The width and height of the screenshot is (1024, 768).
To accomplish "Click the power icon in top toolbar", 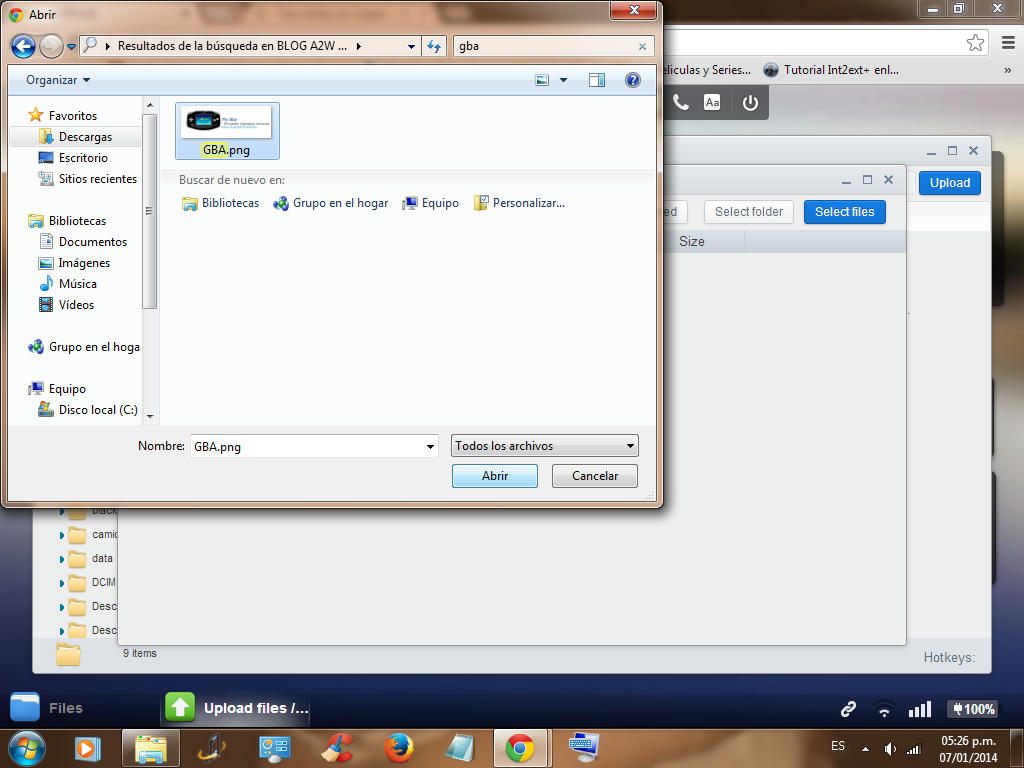I will click(x=750, y=102).
